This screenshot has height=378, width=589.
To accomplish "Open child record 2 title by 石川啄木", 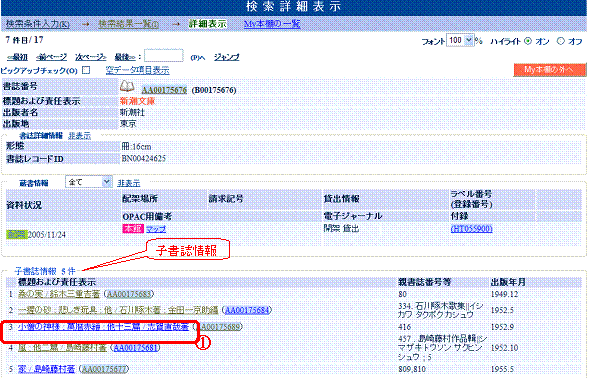I will point(118,310).
